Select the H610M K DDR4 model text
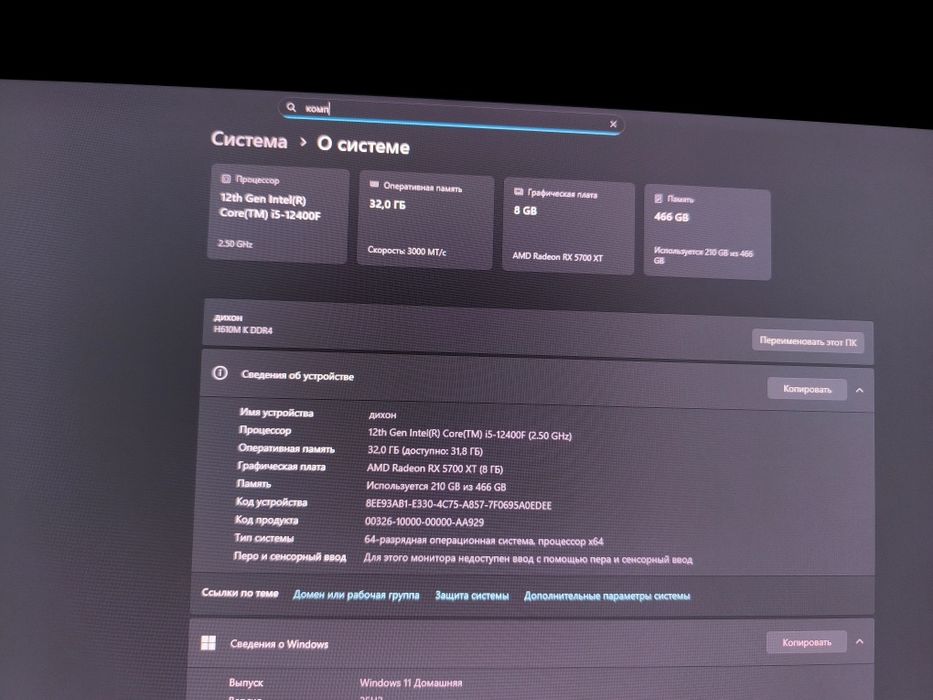This screenshot has width=933, height=700. click(x=243, y=330)
